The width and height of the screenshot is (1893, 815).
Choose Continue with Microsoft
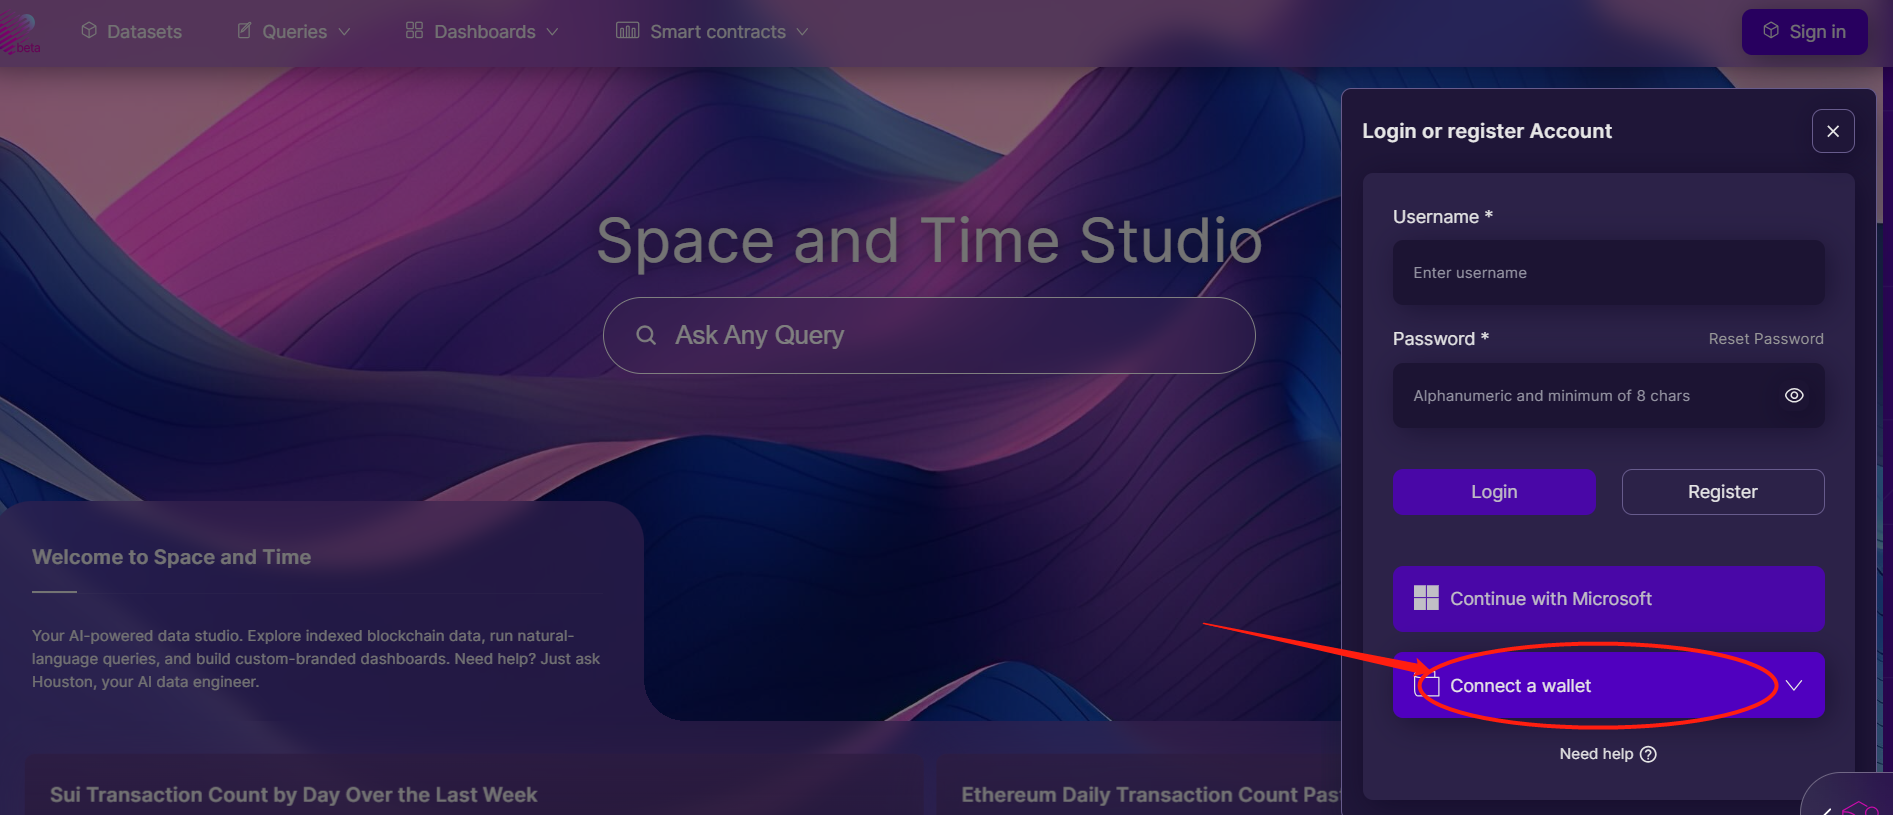pos(1608,598)
